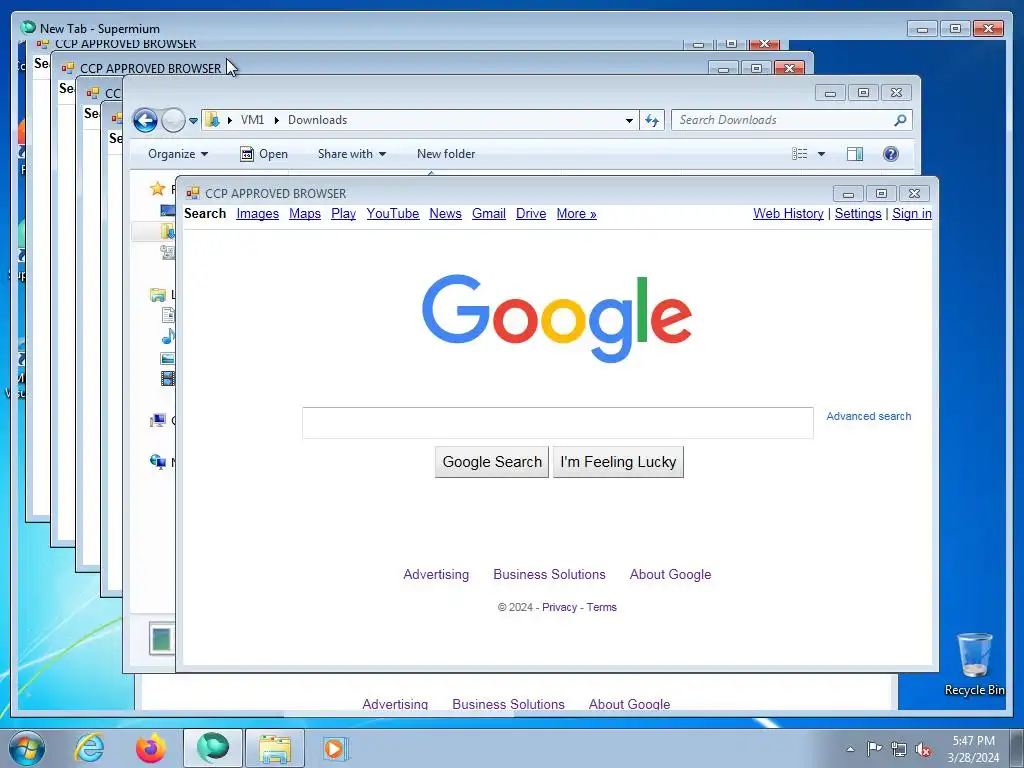Click the folder icon in Explorer address bar
1024x768 pixels.
pyautogui.click(x=212, y=120)
